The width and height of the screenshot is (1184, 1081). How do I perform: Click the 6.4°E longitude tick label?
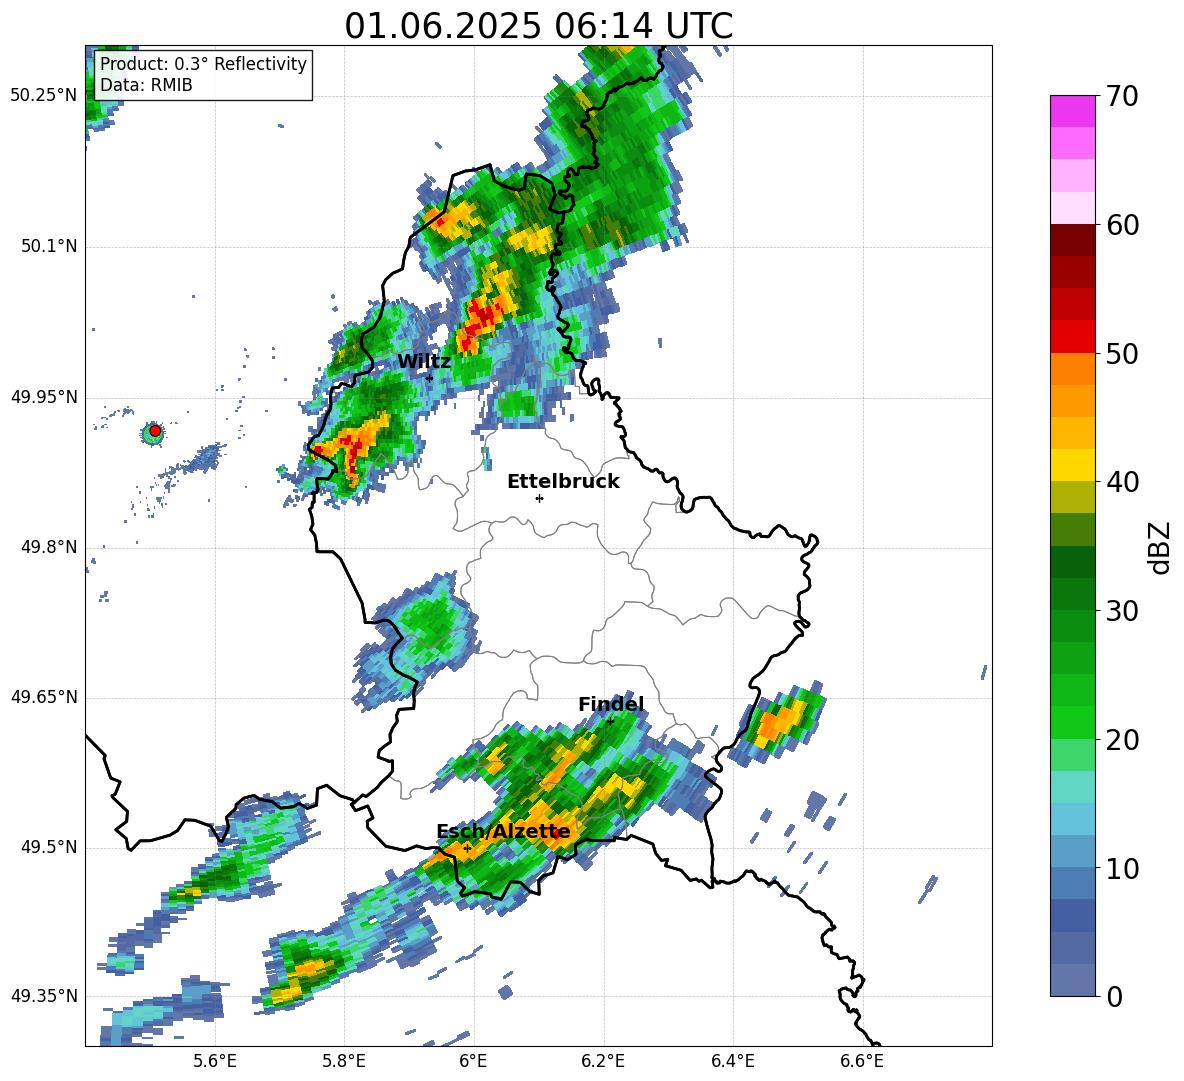pos(732,1061)
